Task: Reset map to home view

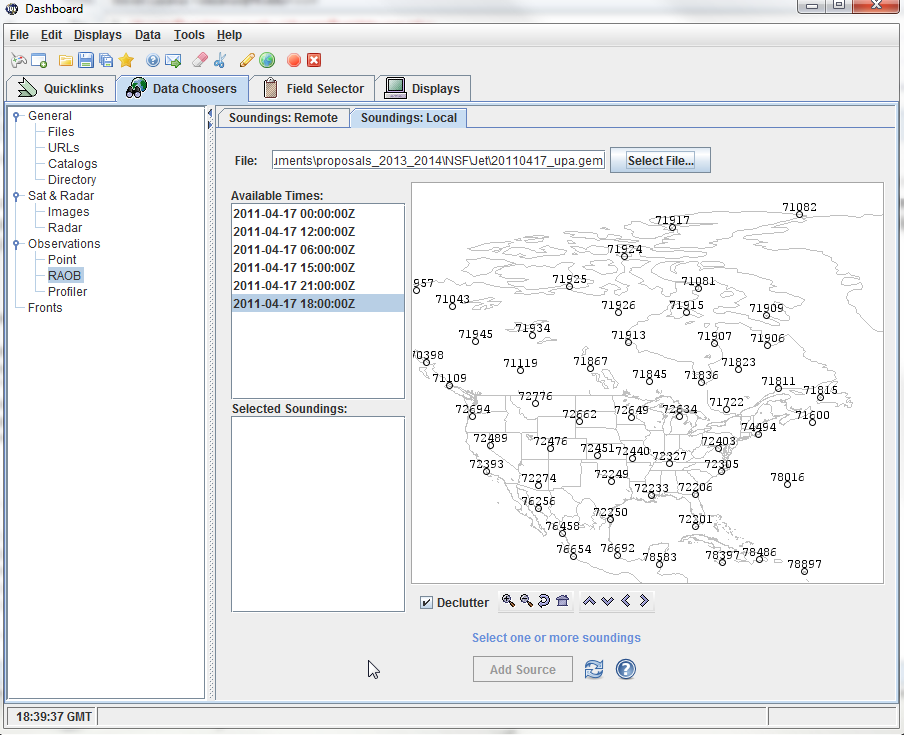Action: 562,601
